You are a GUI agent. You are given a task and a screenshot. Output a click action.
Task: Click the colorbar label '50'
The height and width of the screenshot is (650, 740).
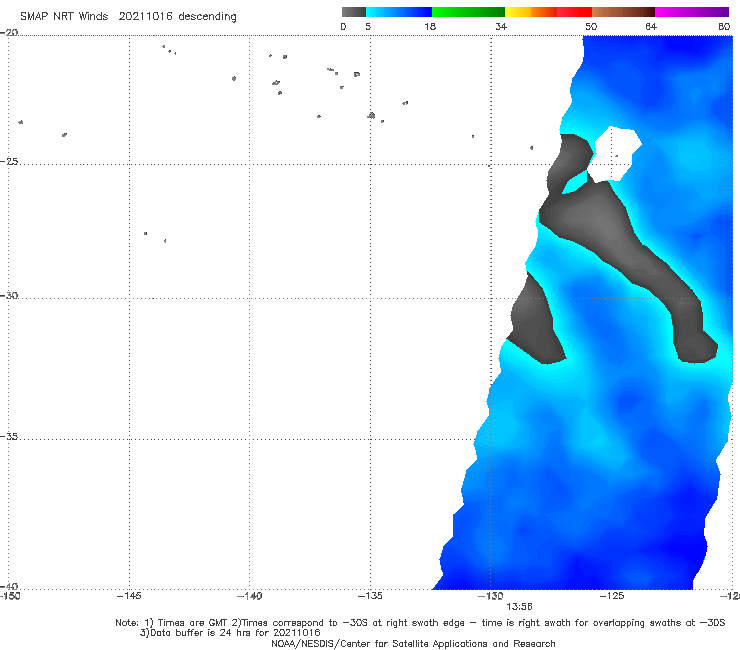click(x=591, y=27)
